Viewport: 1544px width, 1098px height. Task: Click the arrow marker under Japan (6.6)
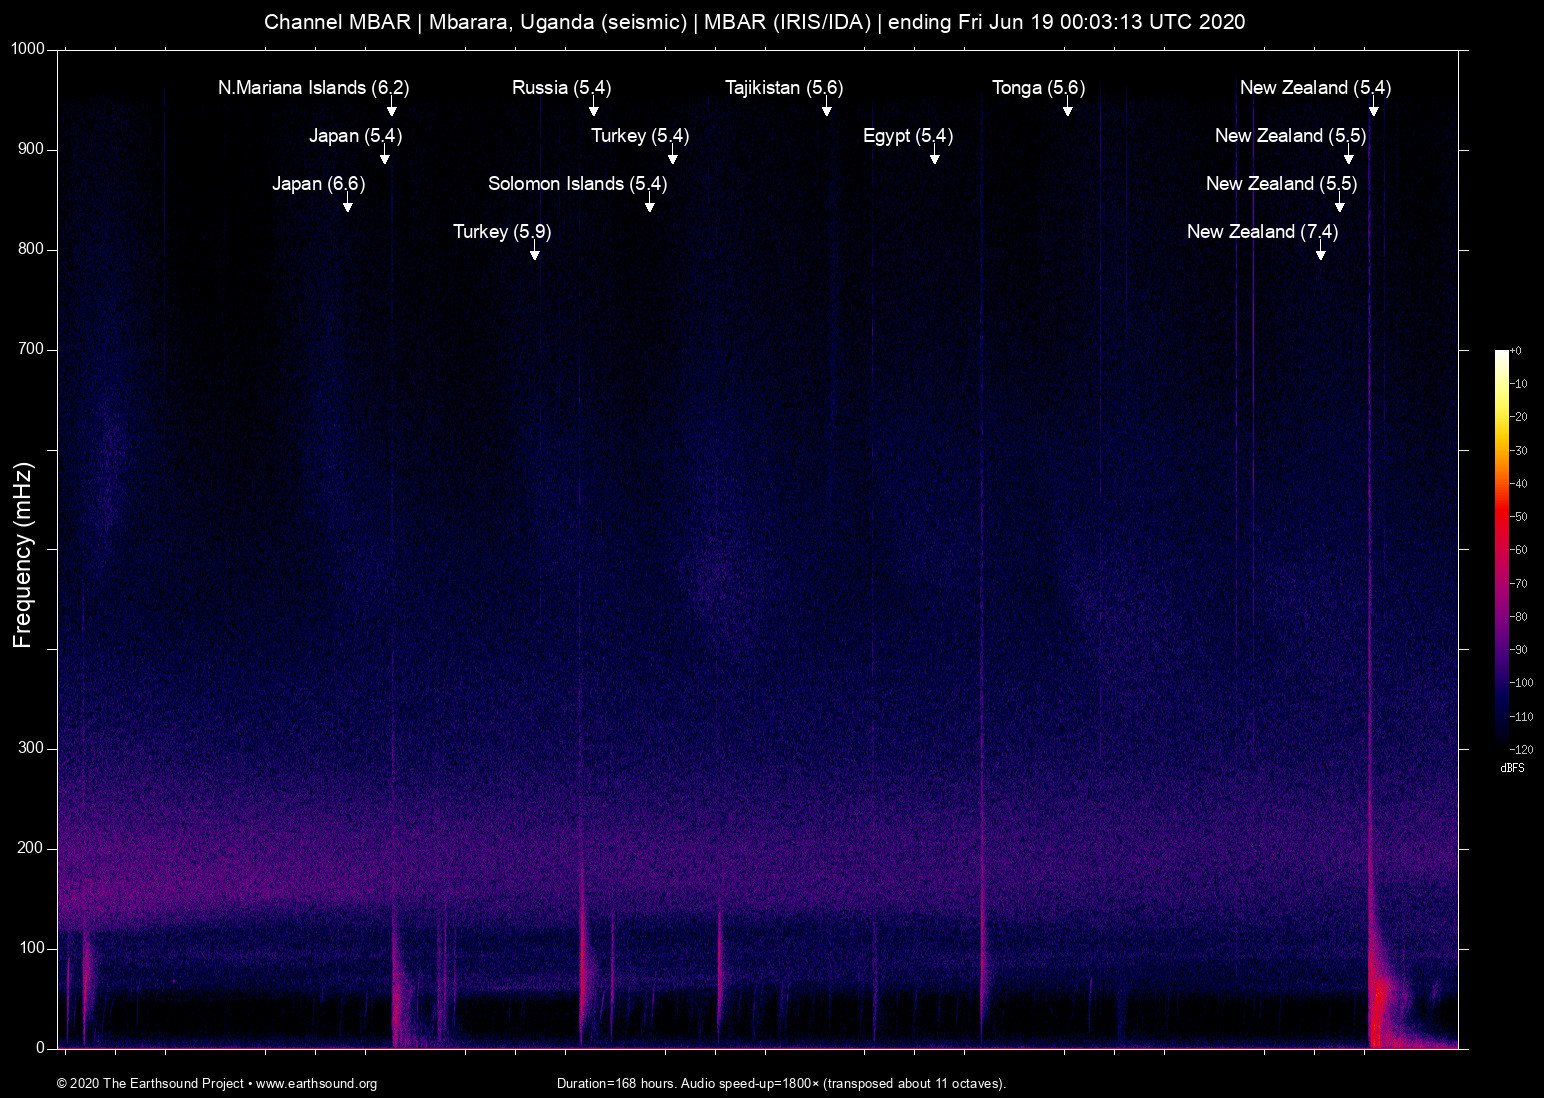pos(348,205)
